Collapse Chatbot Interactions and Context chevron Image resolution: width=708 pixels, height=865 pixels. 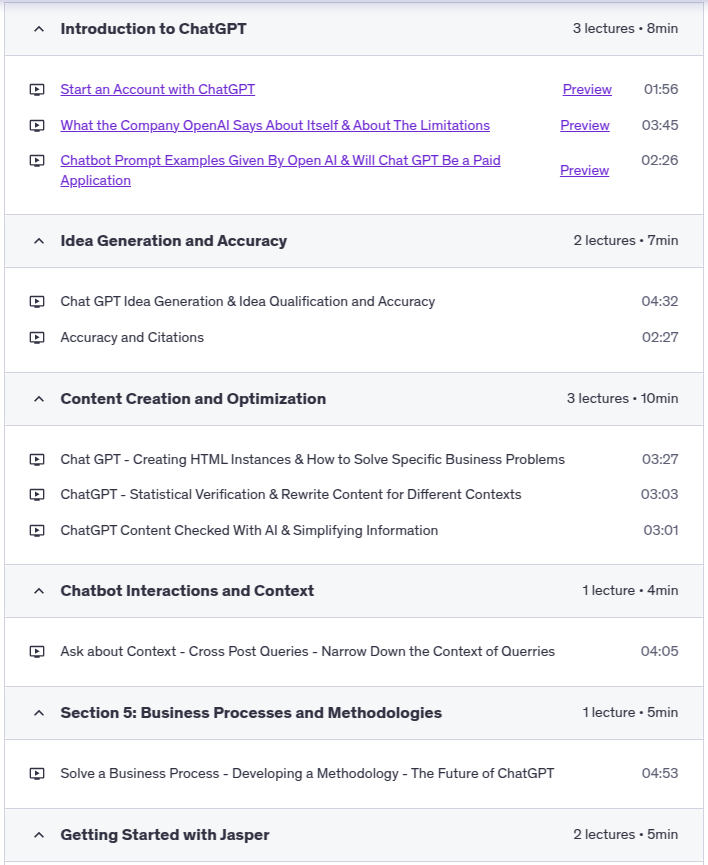(x=39, y=591)
